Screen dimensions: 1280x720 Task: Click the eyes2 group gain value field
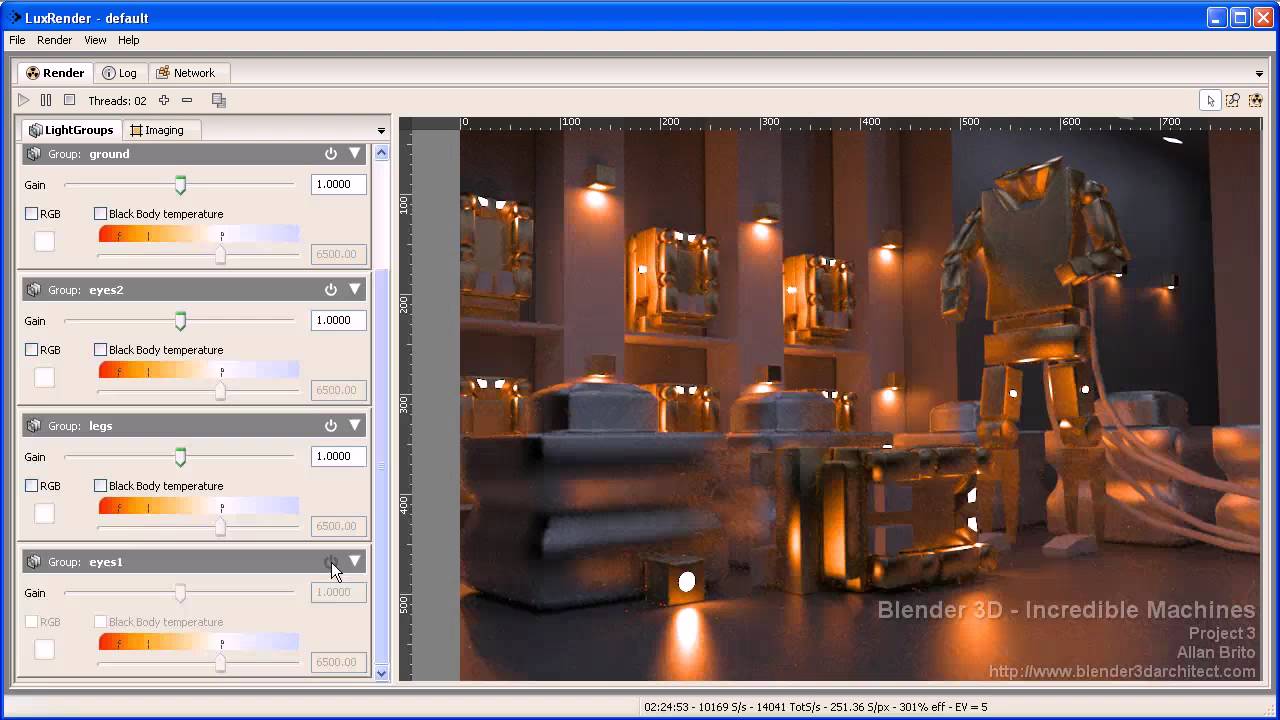pyautogui.click(x=339, y=320)
